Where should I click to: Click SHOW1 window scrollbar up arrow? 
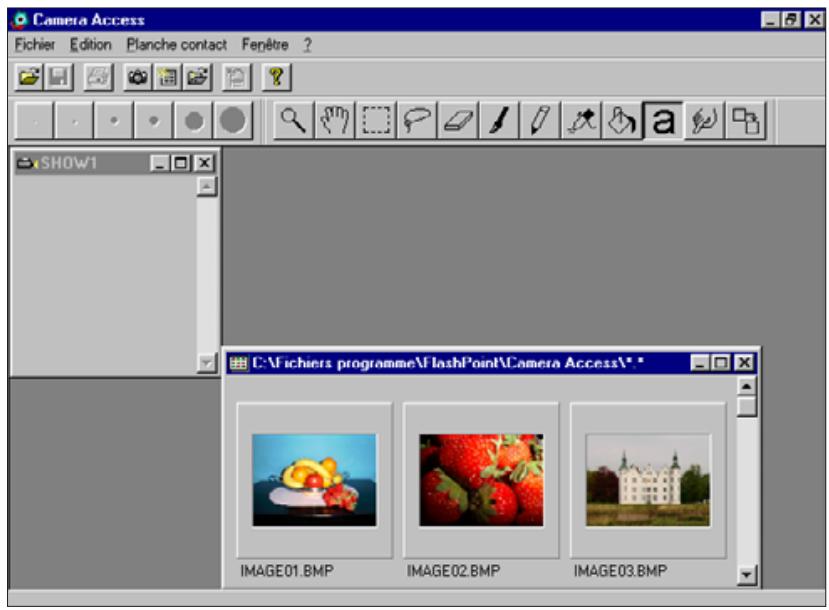[x=207, y=186]
